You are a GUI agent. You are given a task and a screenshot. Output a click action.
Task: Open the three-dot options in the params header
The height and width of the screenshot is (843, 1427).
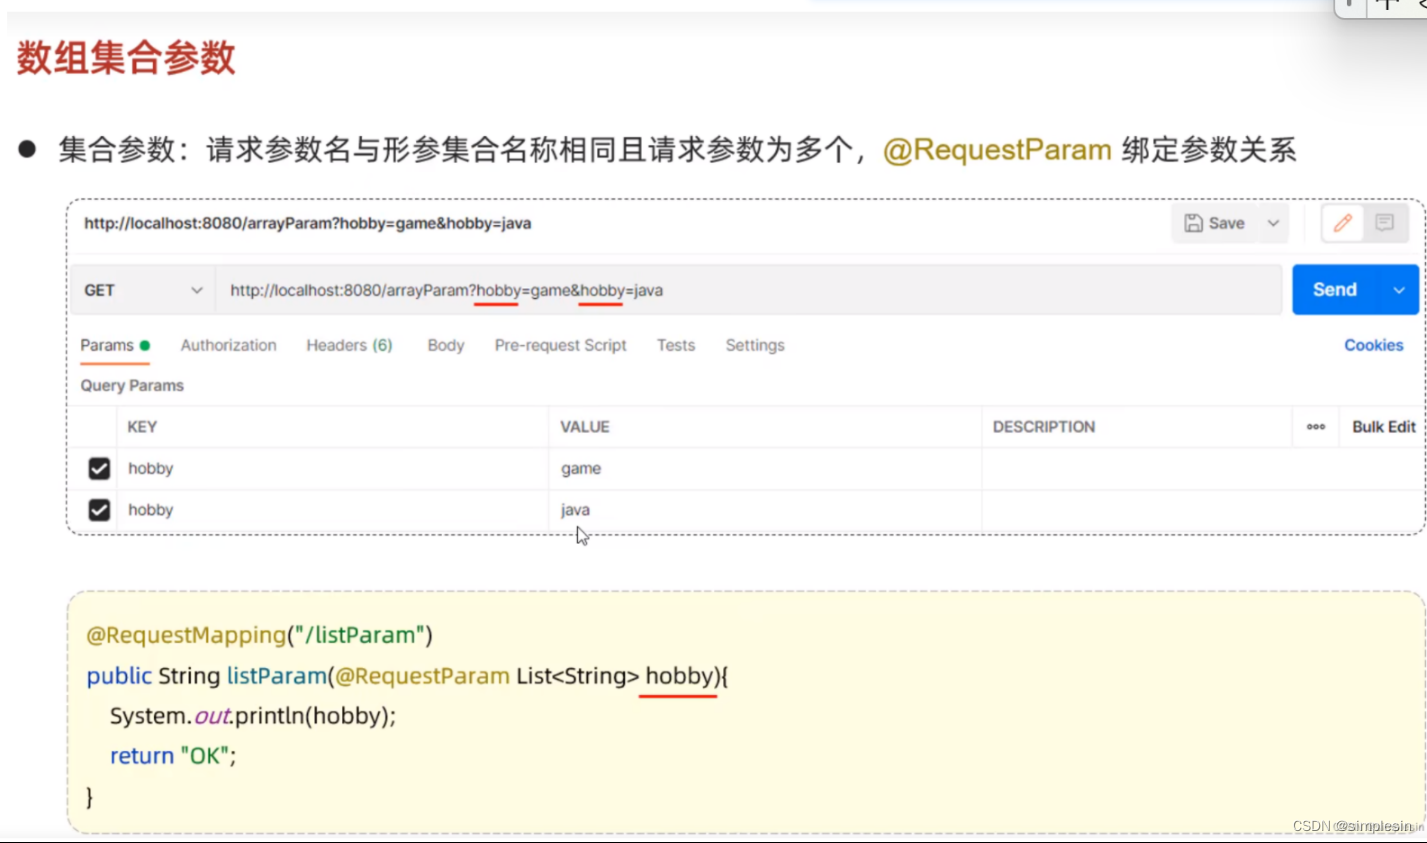point(1314,426)
